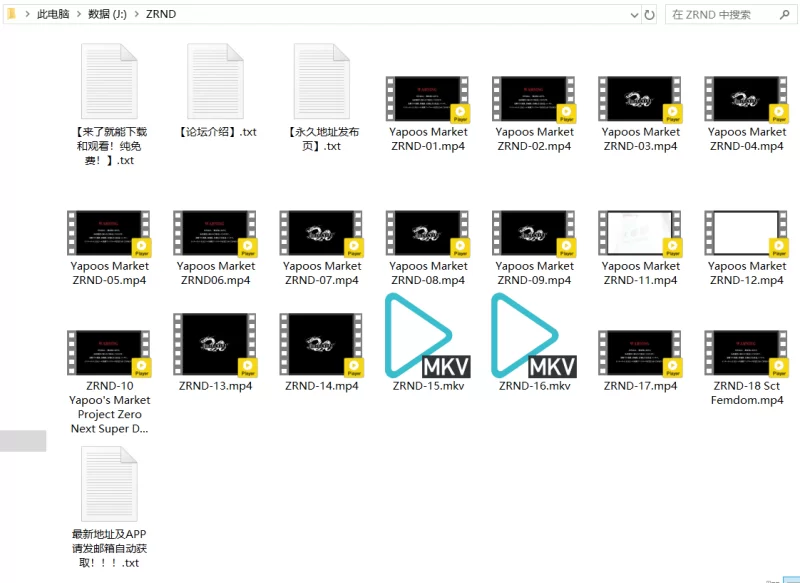Expand the chevron after 此电脑
This screenshot has height=583, width=800.
(x=79, y=14)
